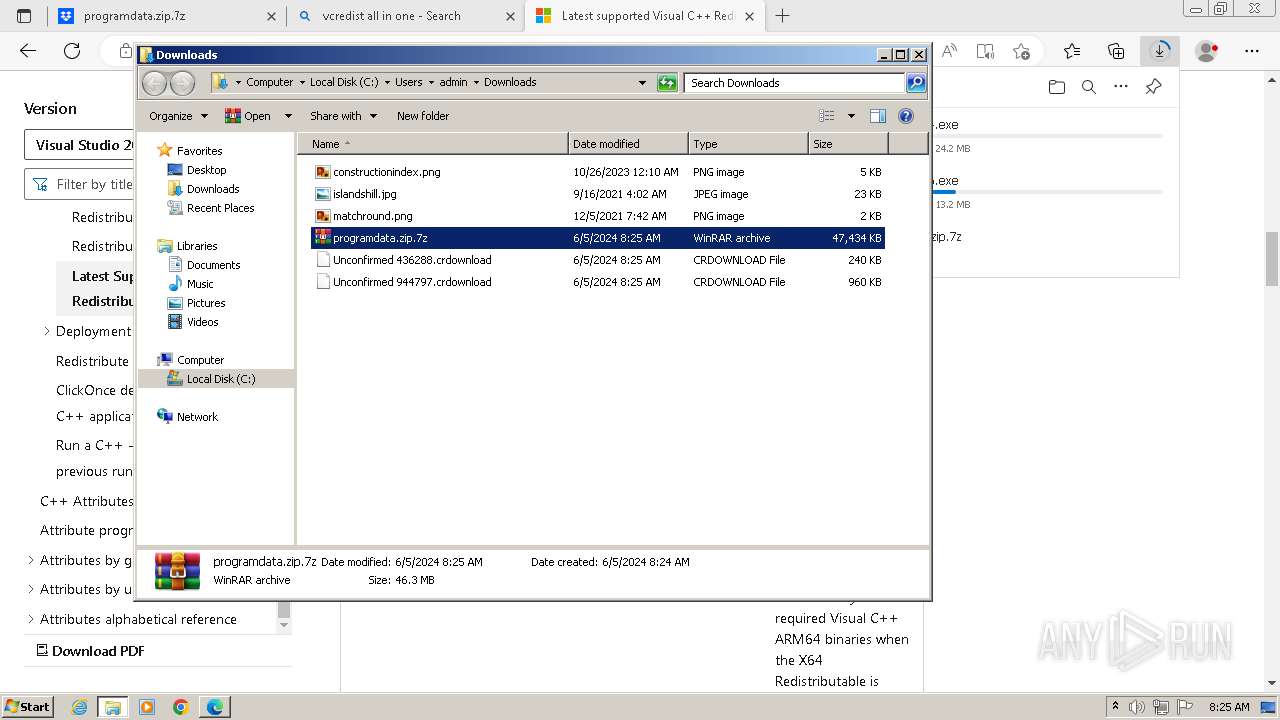Open Explorer help question mark icon
Screen dimensions: 1280x720
coord(906,116)
